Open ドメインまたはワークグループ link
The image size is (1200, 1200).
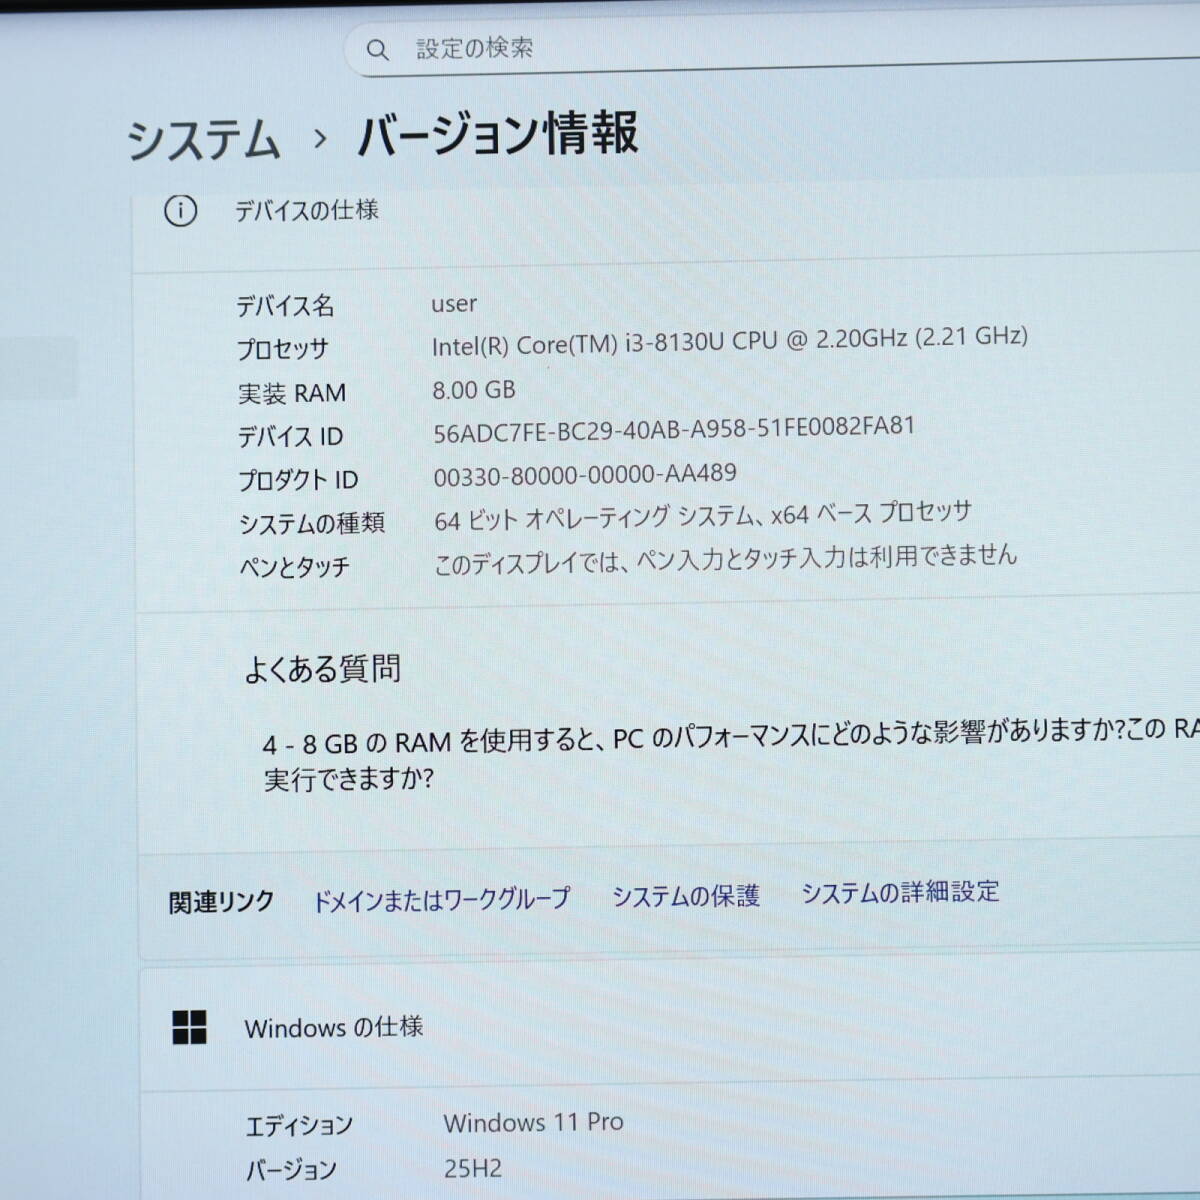[442, 899]
